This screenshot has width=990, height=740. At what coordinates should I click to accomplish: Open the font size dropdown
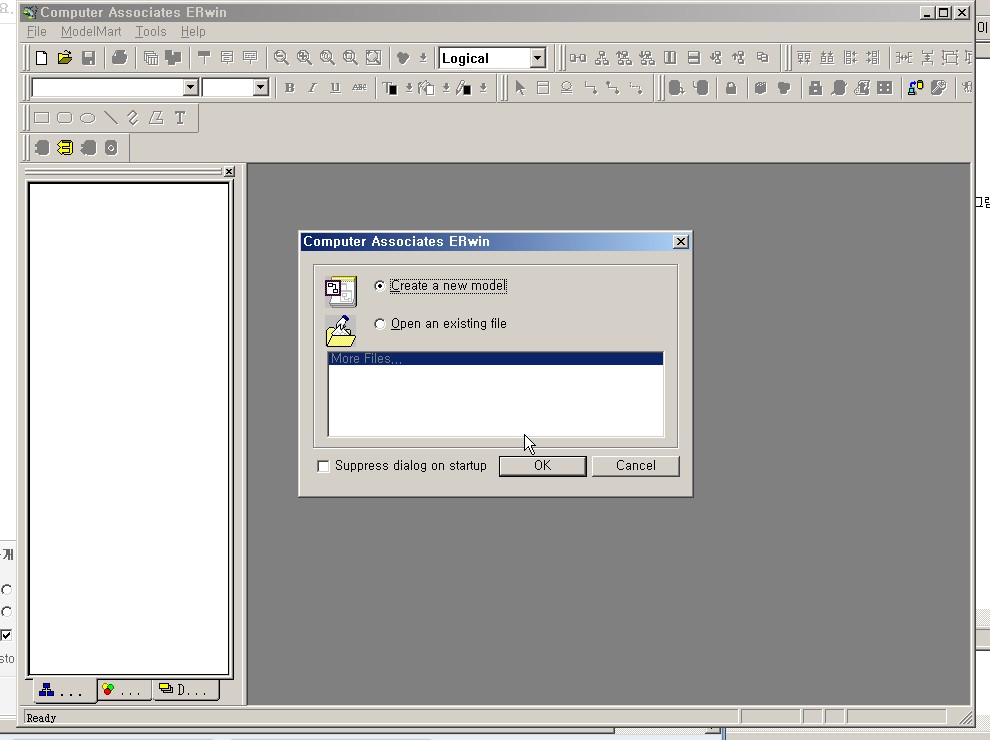(x=260, y=88)
